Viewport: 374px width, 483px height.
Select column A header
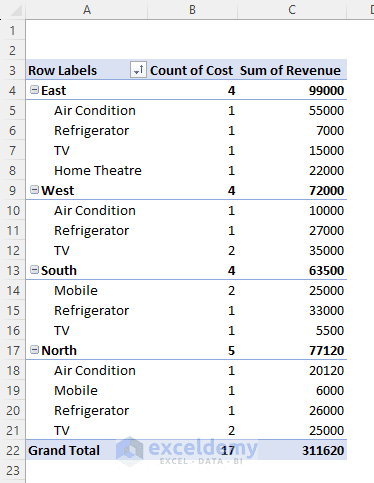click(87, 10)
